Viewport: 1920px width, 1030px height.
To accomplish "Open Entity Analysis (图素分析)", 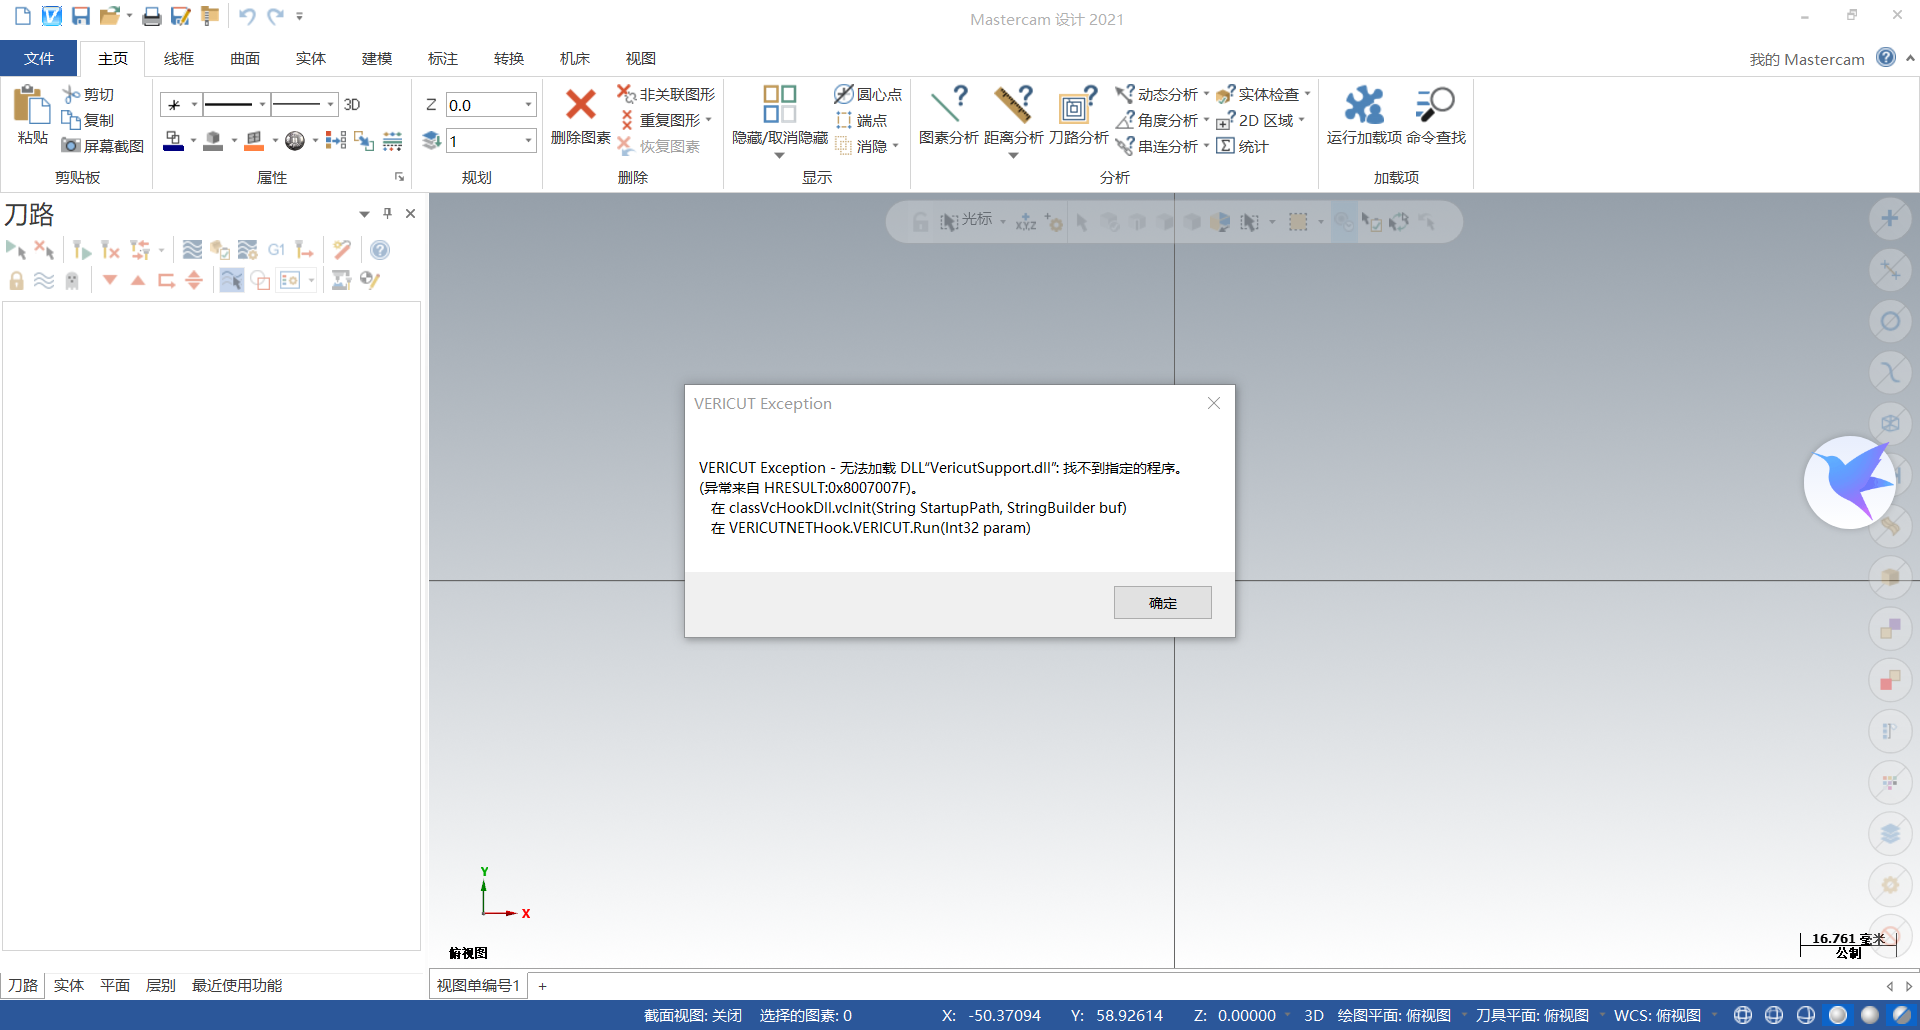I will click(x=948, y=116).
